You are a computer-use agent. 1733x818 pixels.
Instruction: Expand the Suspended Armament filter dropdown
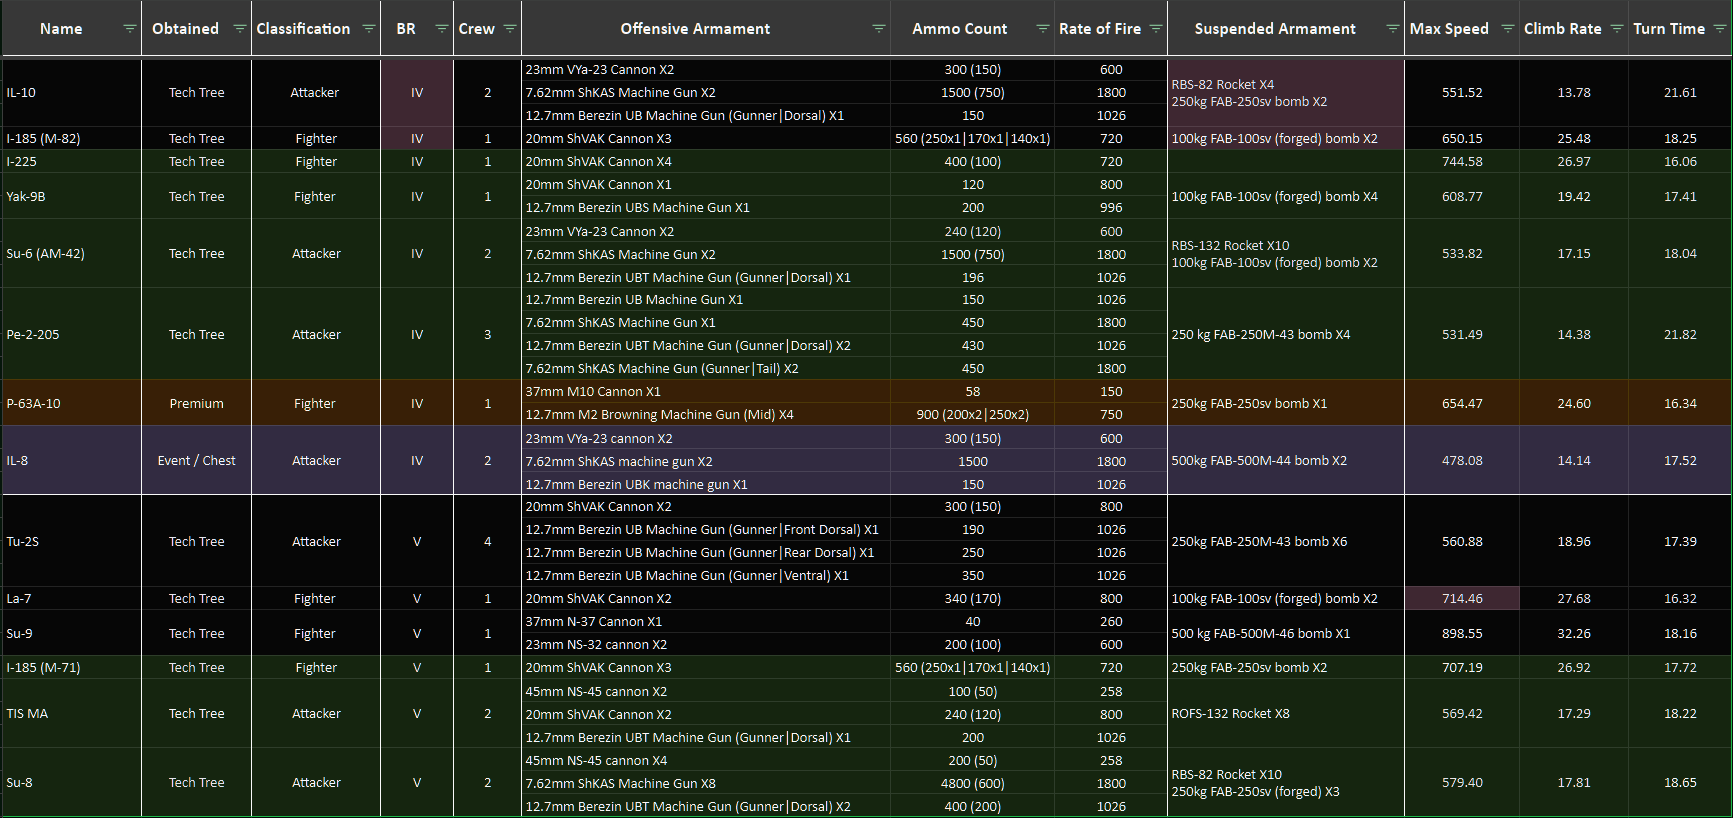1392,29
